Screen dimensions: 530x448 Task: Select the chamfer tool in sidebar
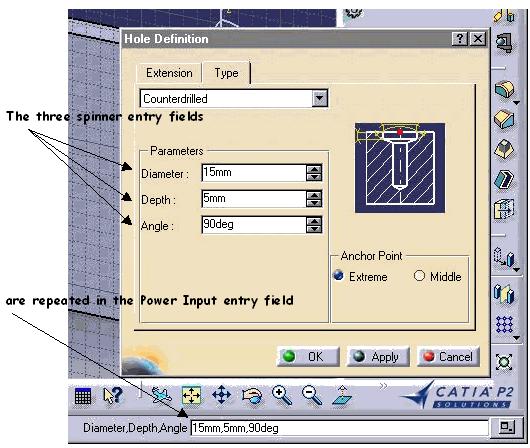coord(504,119)
